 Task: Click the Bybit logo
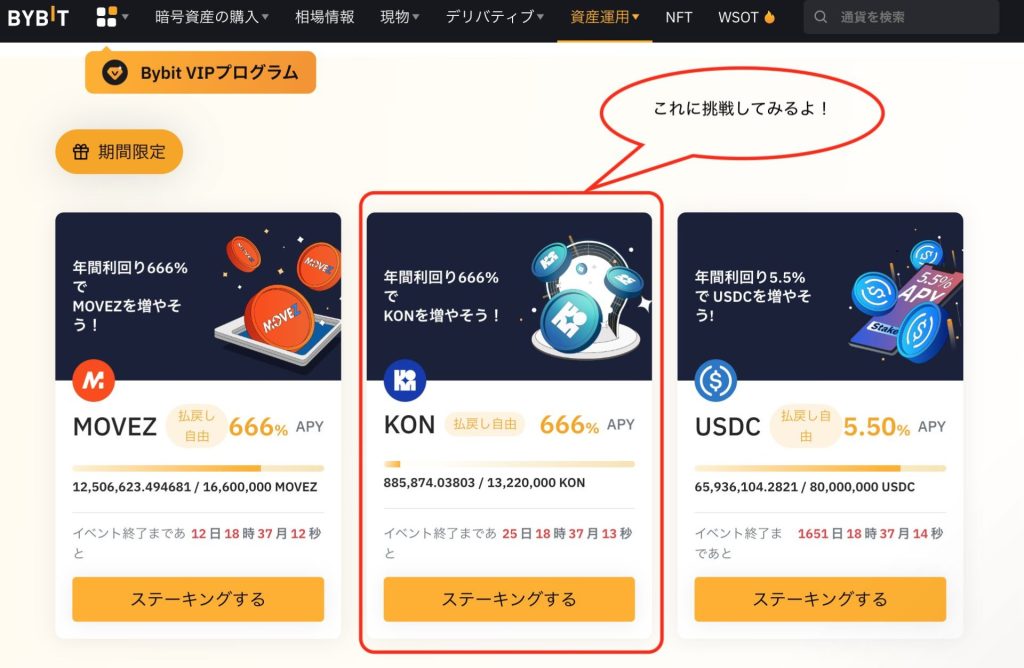tap(38, 16)
